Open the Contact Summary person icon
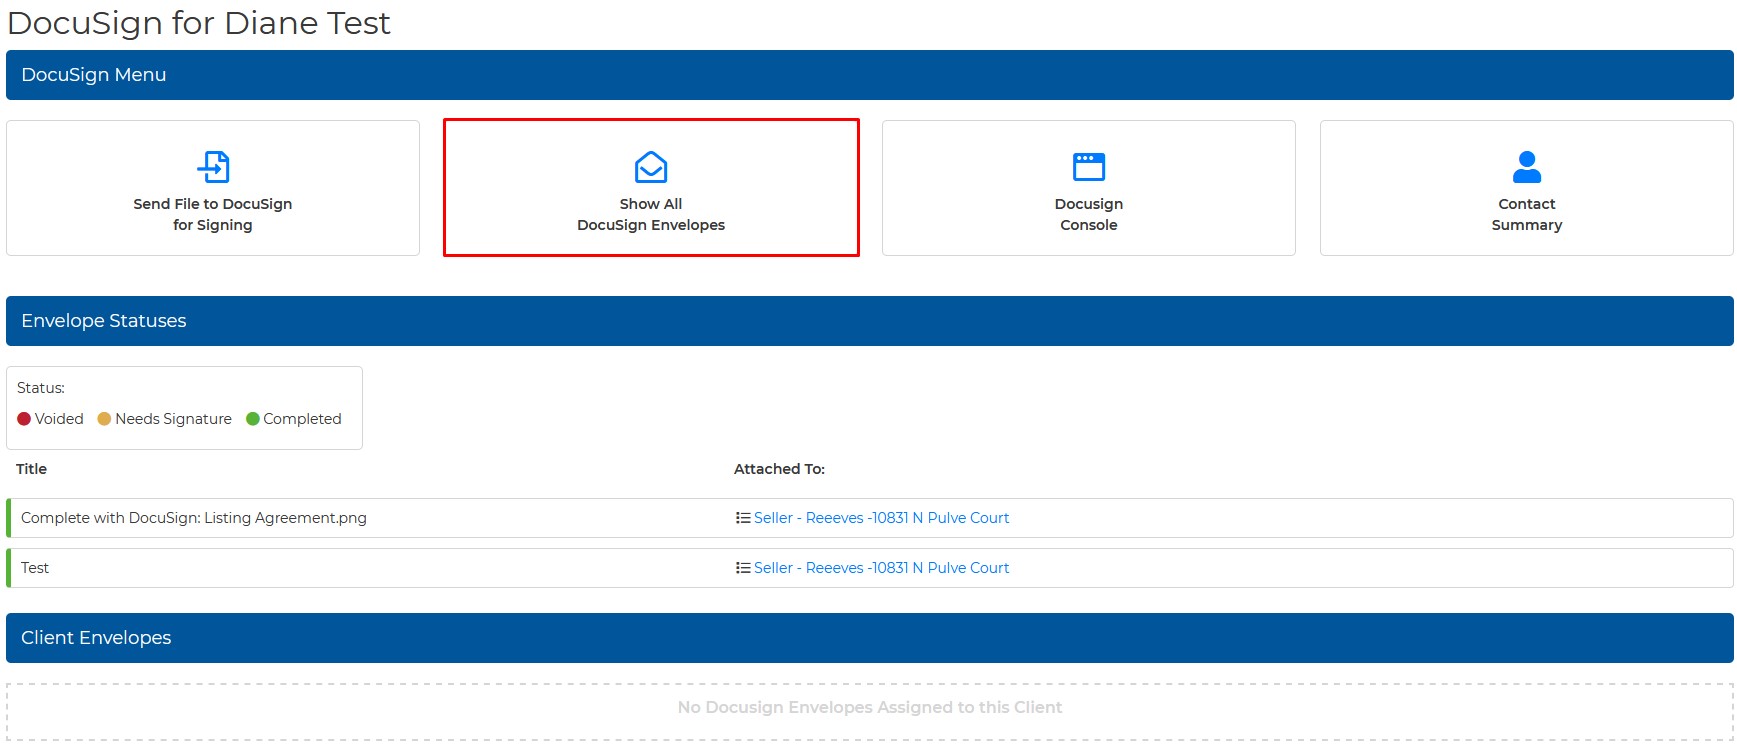The image size is (1737, 747). point(1527,167)
